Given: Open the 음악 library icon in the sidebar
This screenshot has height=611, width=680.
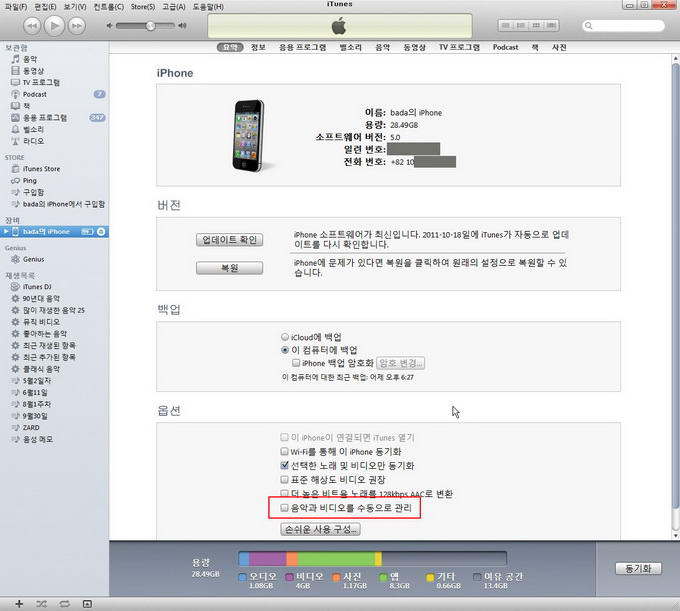Looking at the screenshot, I should pos(15,59).
